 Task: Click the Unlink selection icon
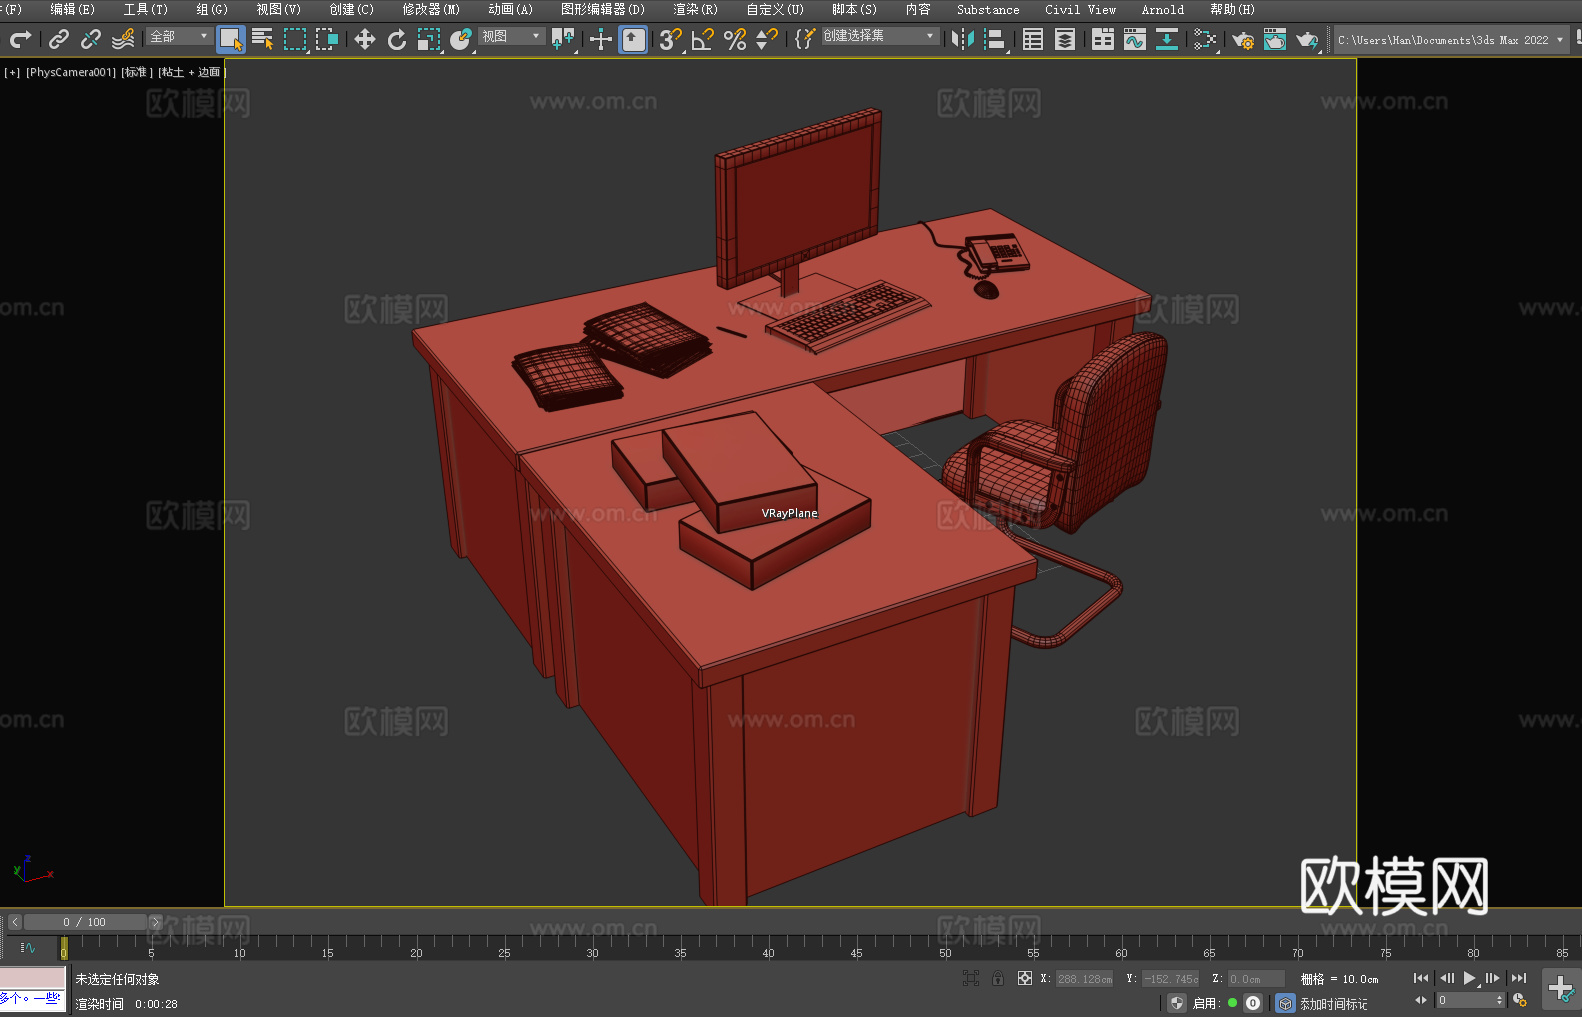click(x=91, y=39)
